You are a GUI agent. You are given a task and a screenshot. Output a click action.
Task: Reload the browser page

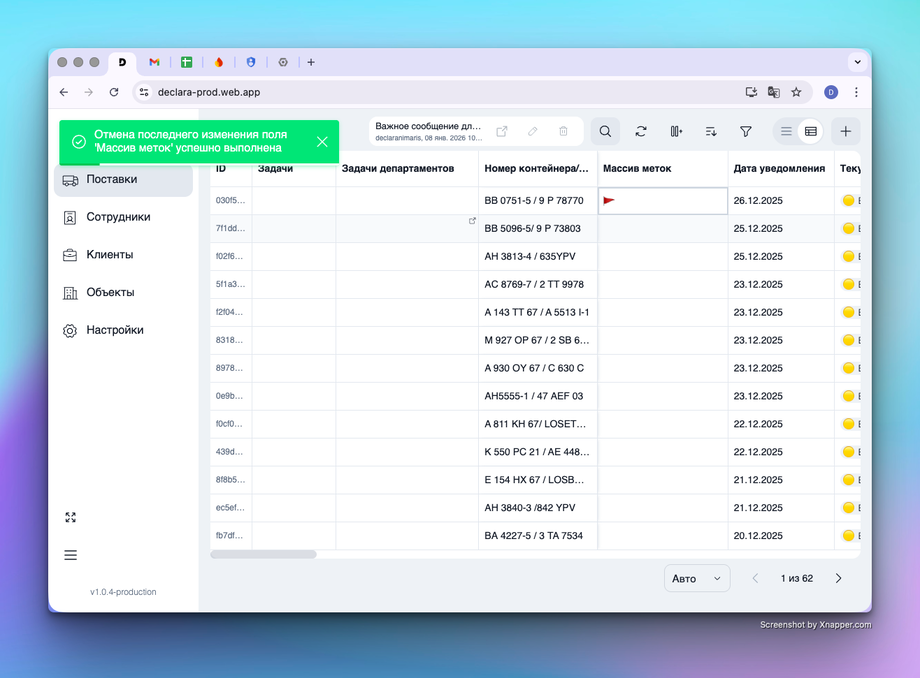tap(114, 92)
